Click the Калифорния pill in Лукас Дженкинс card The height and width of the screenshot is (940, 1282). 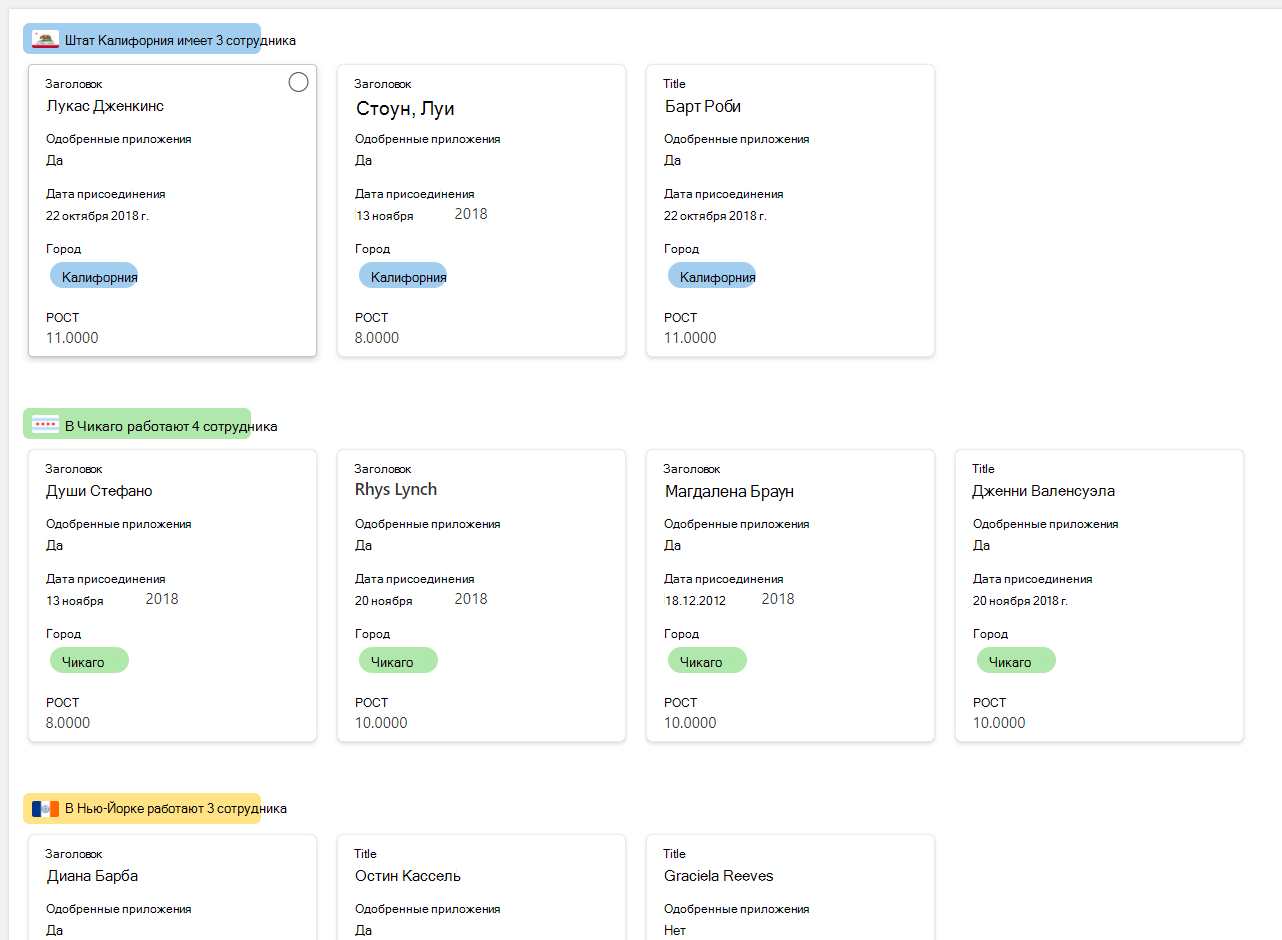tap(94, 276)
